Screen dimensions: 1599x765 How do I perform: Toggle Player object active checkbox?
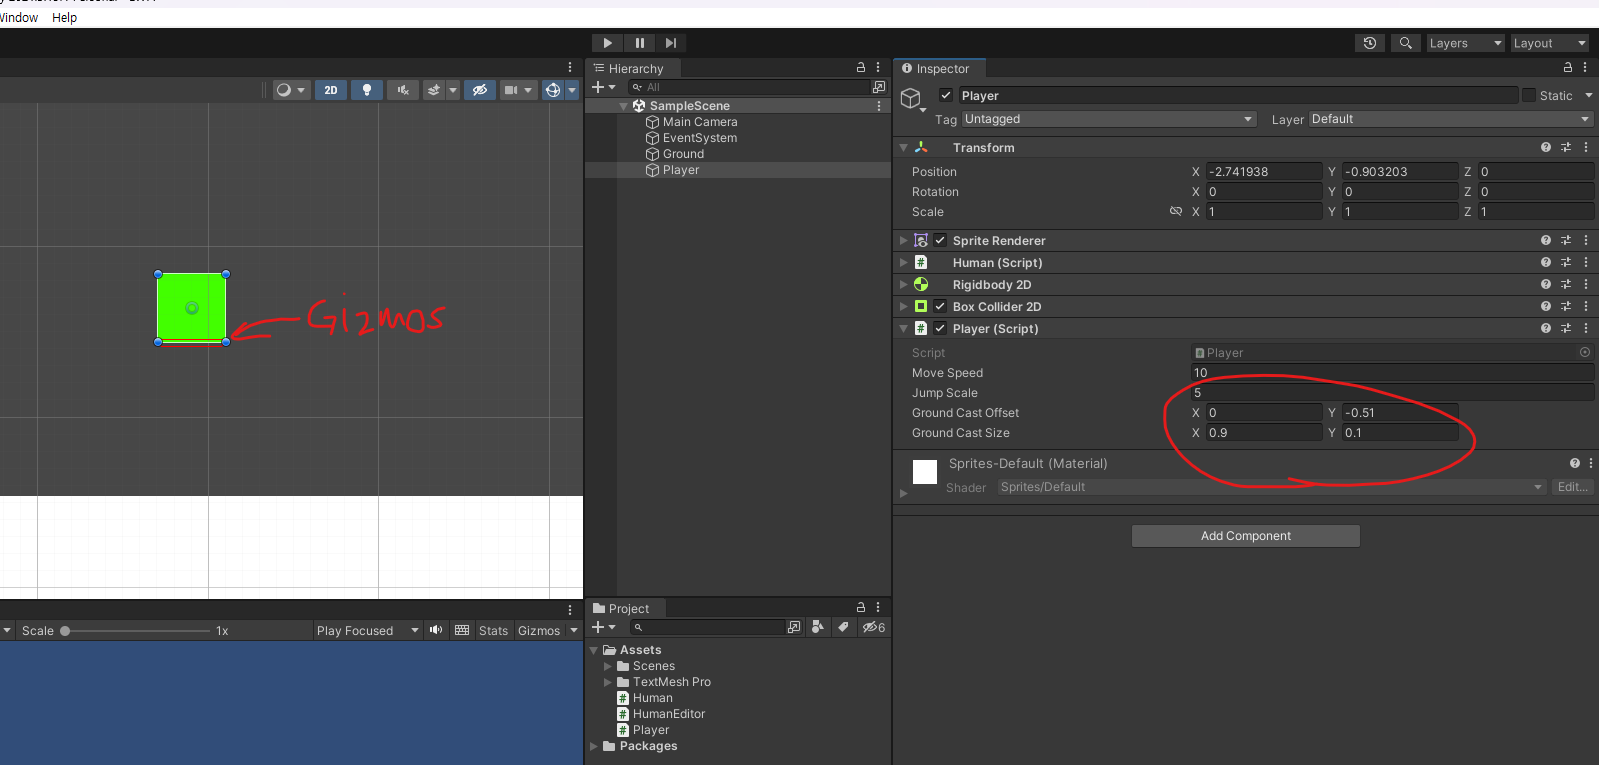click(x=946, y=95)
